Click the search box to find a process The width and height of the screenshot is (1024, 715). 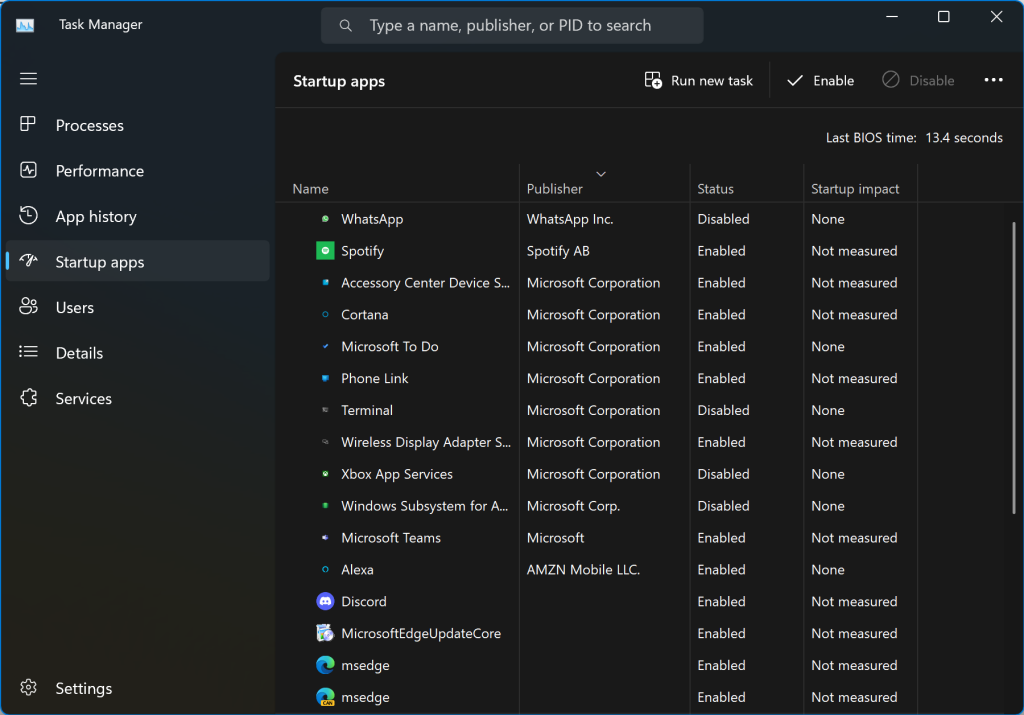[512, 26]
